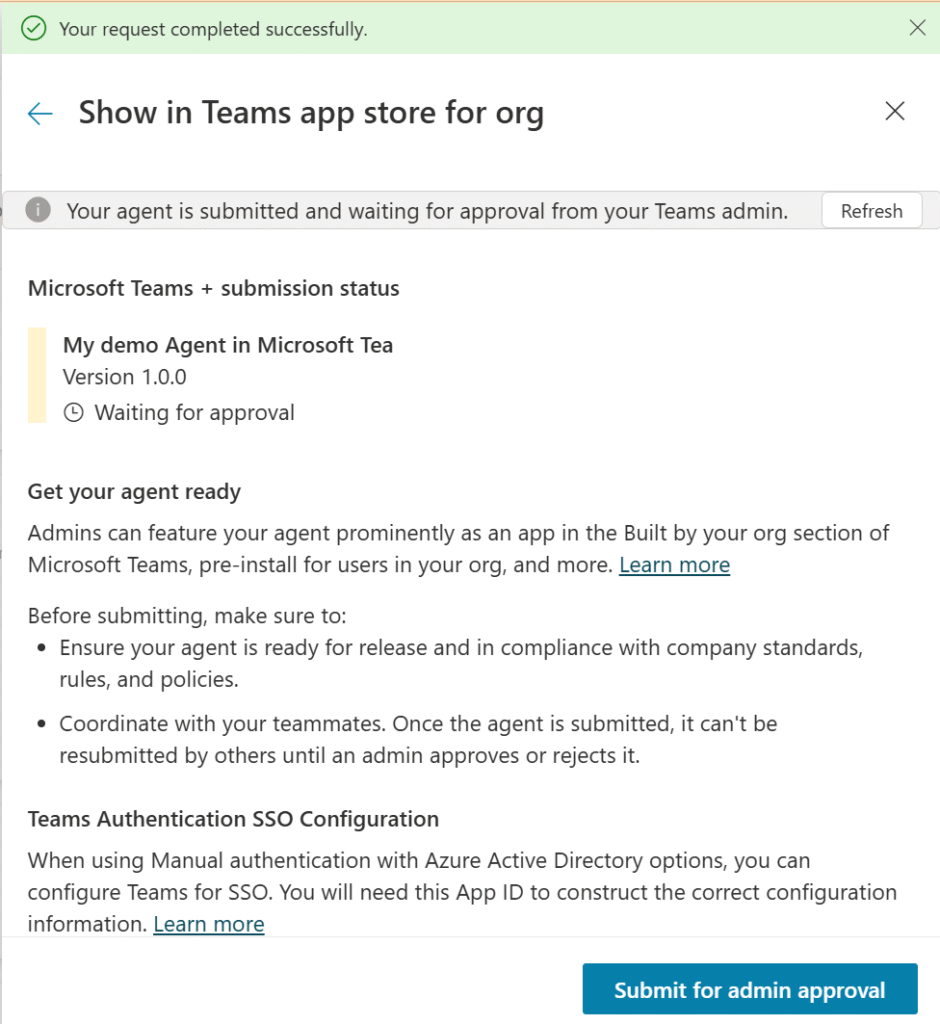Open Learn more link about SSO configuration
This screenshot has height=1024, width=940.
209,924
